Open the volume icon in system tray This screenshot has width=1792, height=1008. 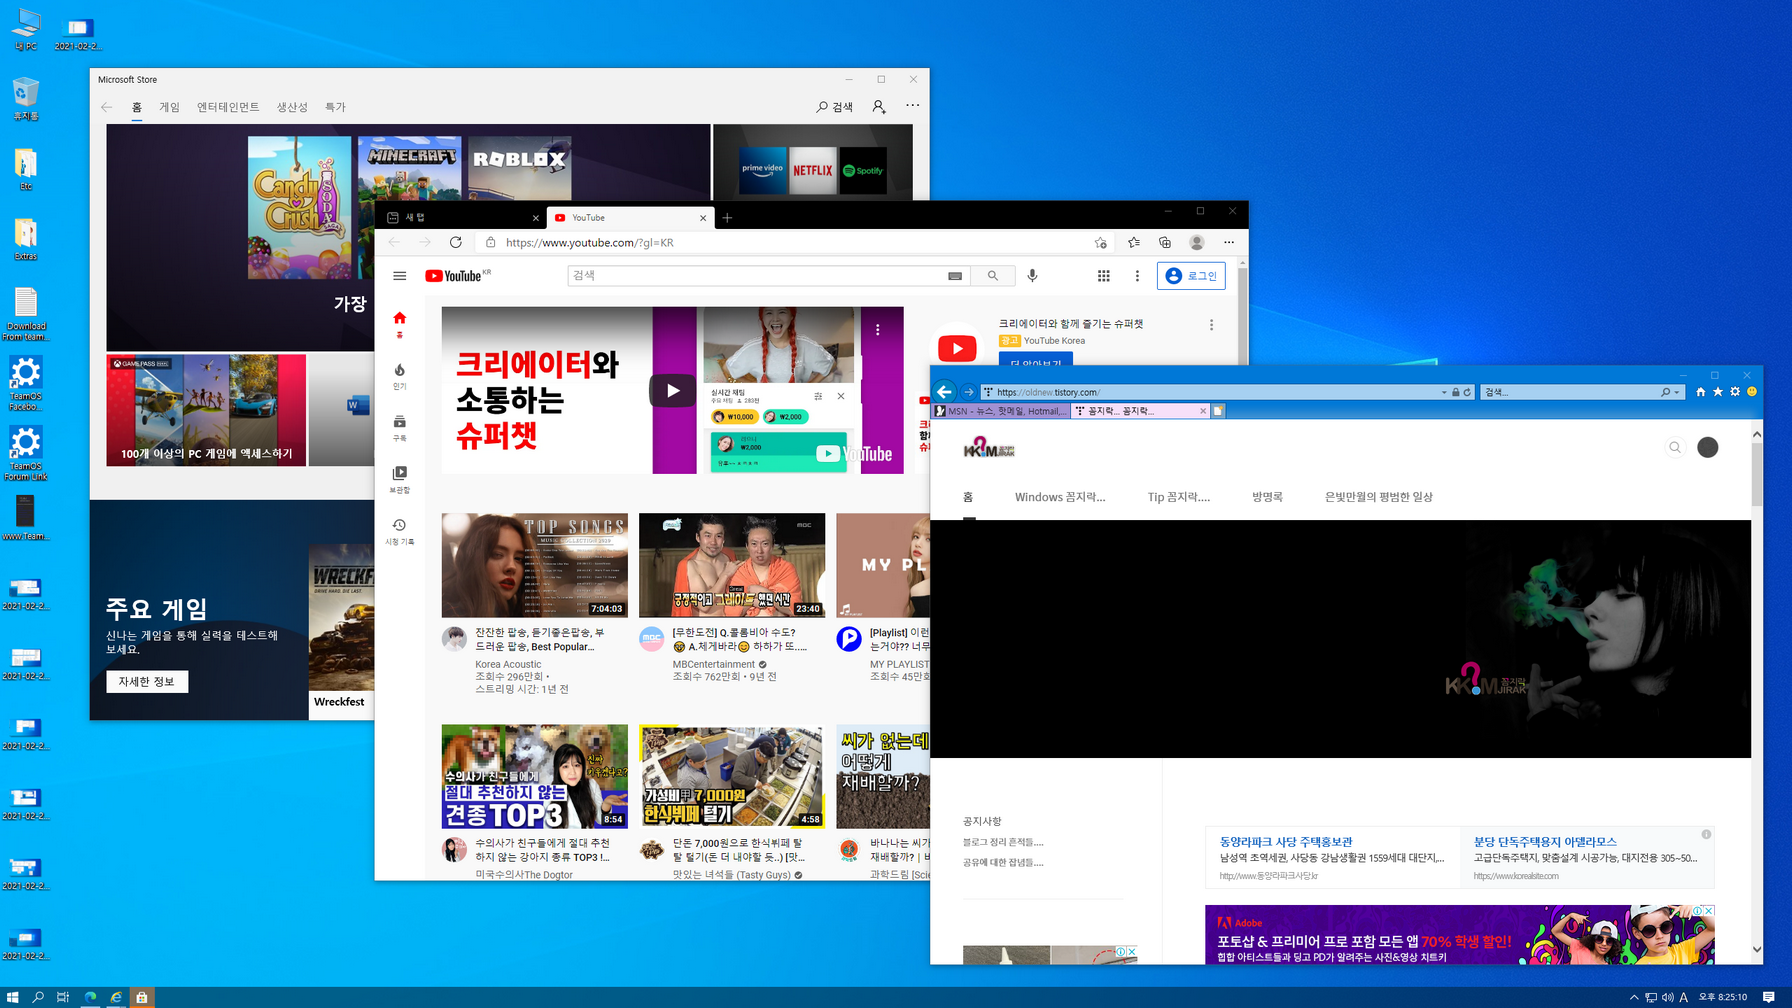1667,997
